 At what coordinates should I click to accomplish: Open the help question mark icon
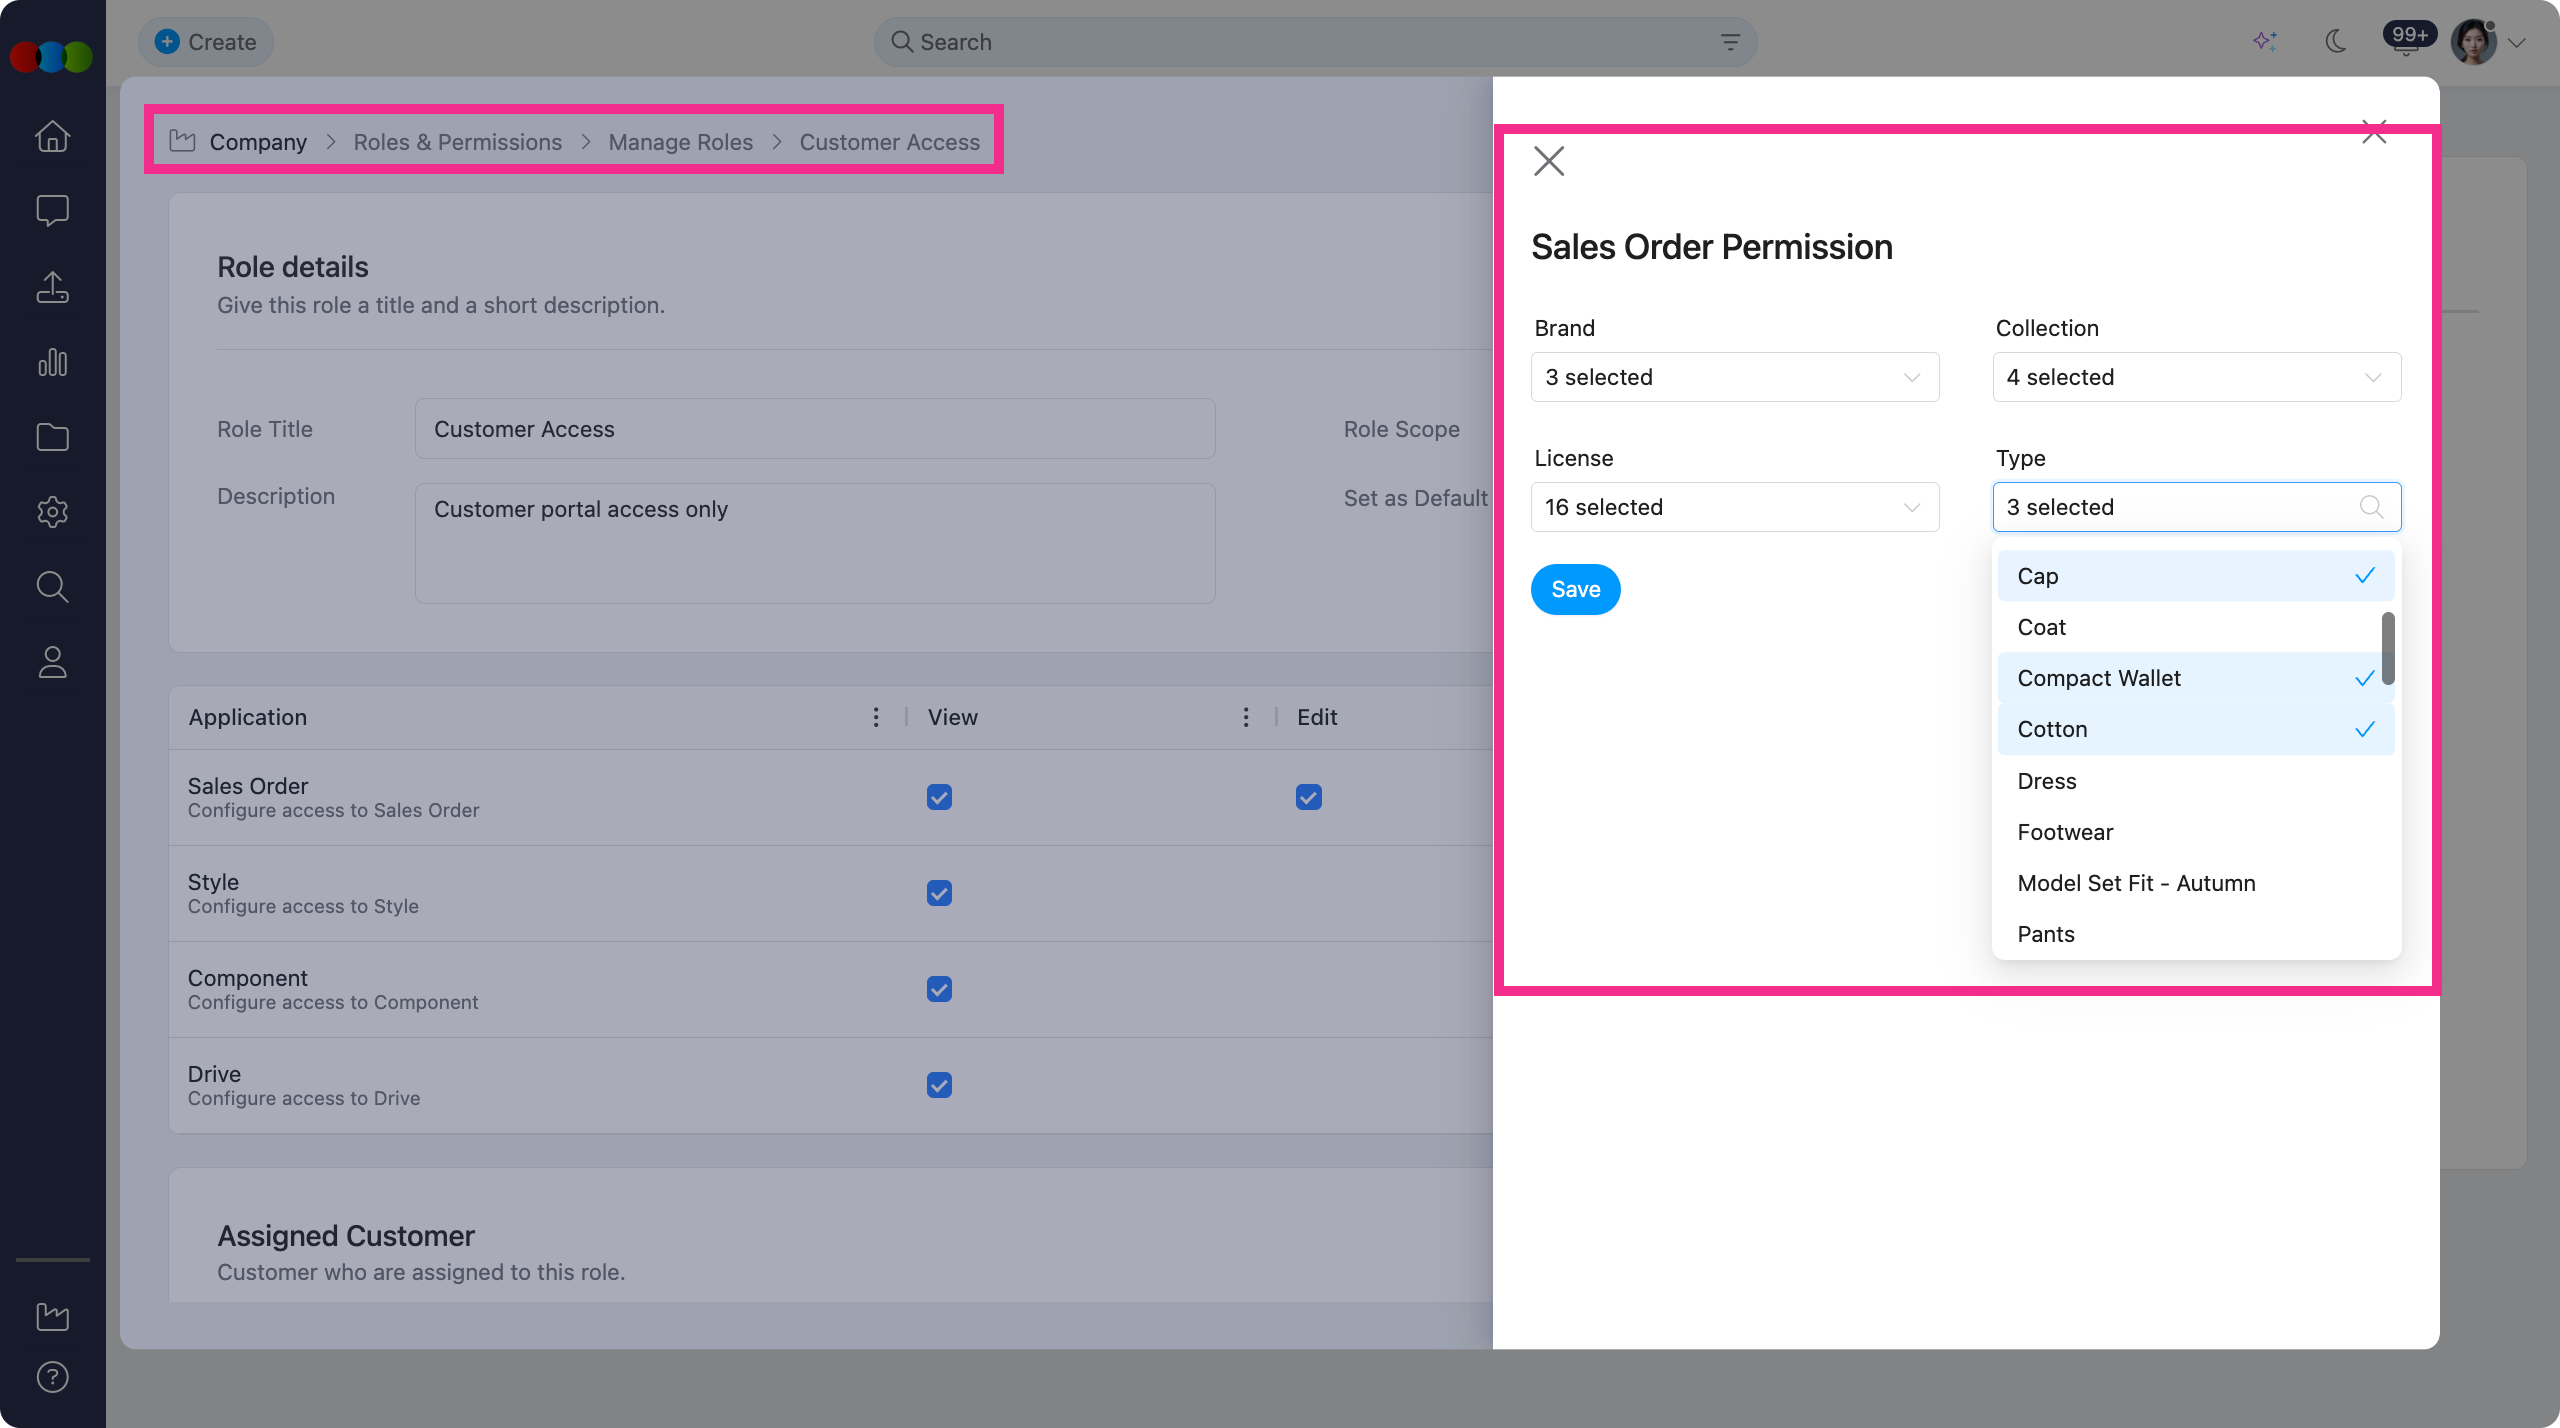pyautogui.click(x=52, y=1377)
